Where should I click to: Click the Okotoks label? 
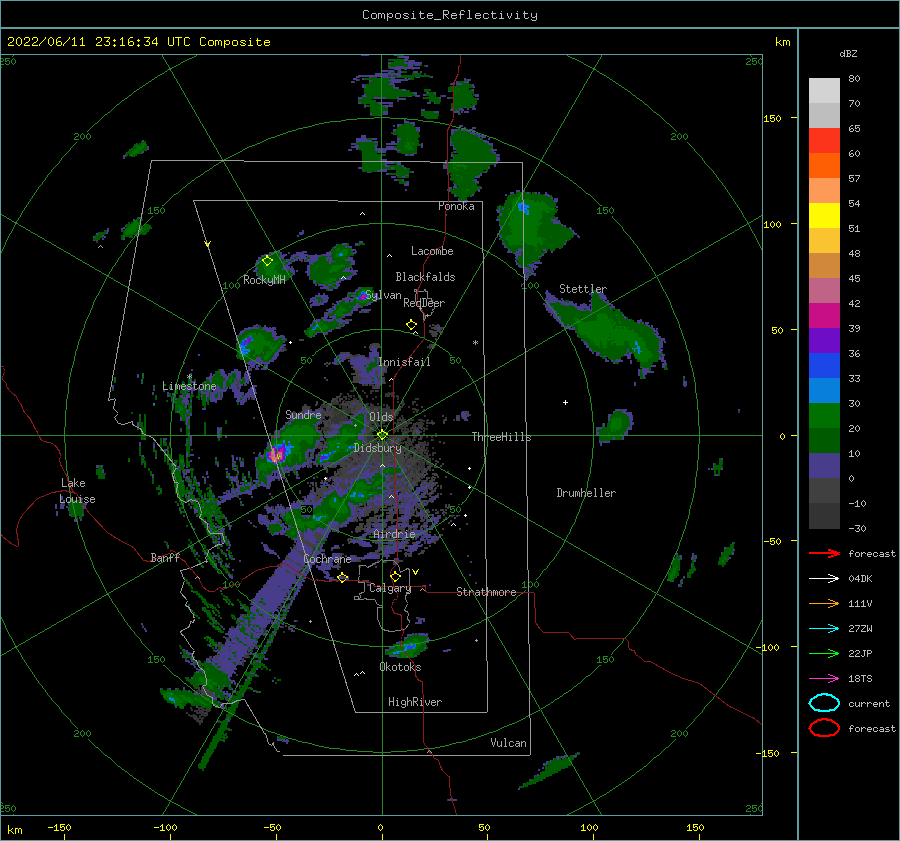coord(400,667)
